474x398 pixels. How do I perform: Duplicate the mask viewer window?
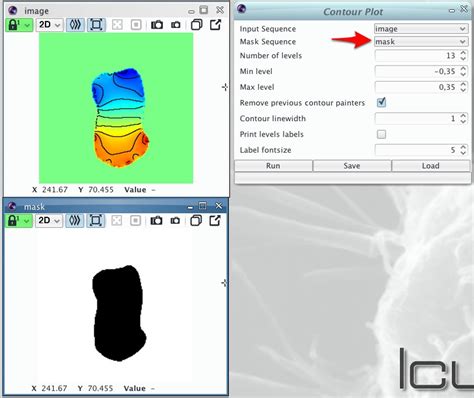click(196, 221)
